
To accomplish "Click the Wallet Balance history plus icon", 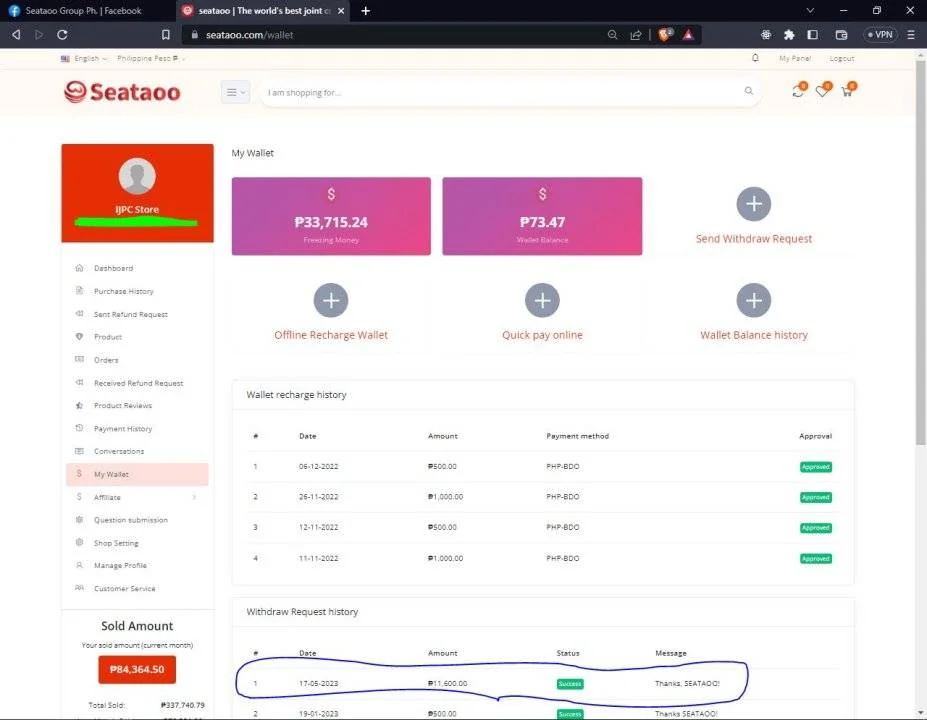I will [753, 300].
